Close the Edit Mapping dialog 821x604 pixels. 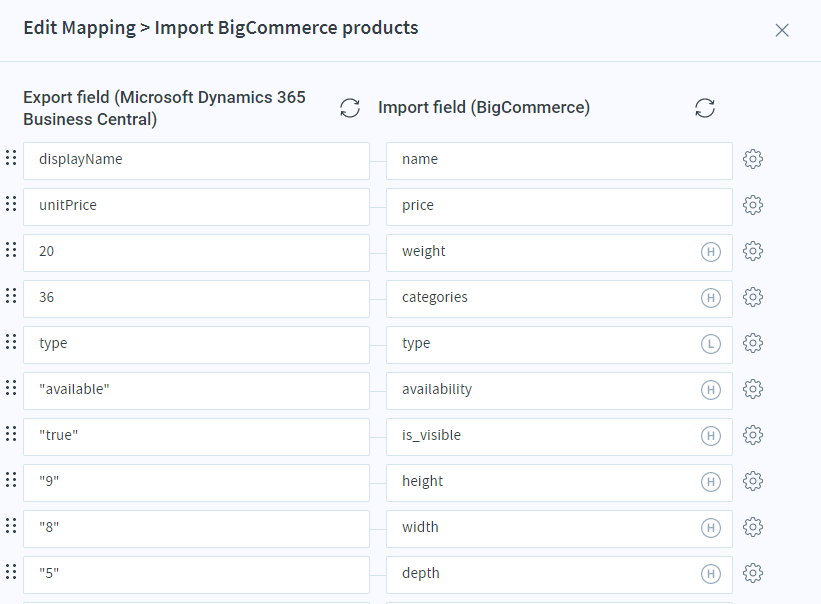(x=782, y=30)
